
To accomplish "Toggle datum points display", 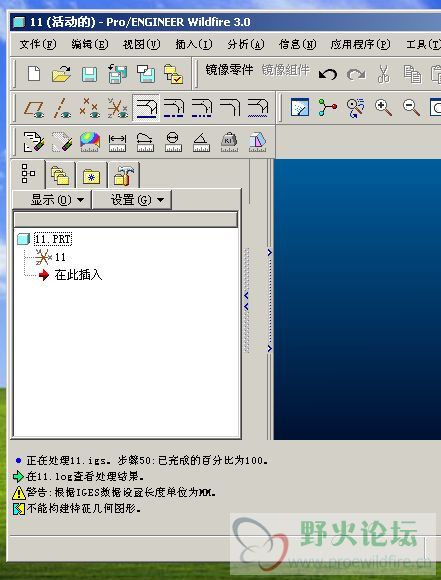I will click(90, 108).
